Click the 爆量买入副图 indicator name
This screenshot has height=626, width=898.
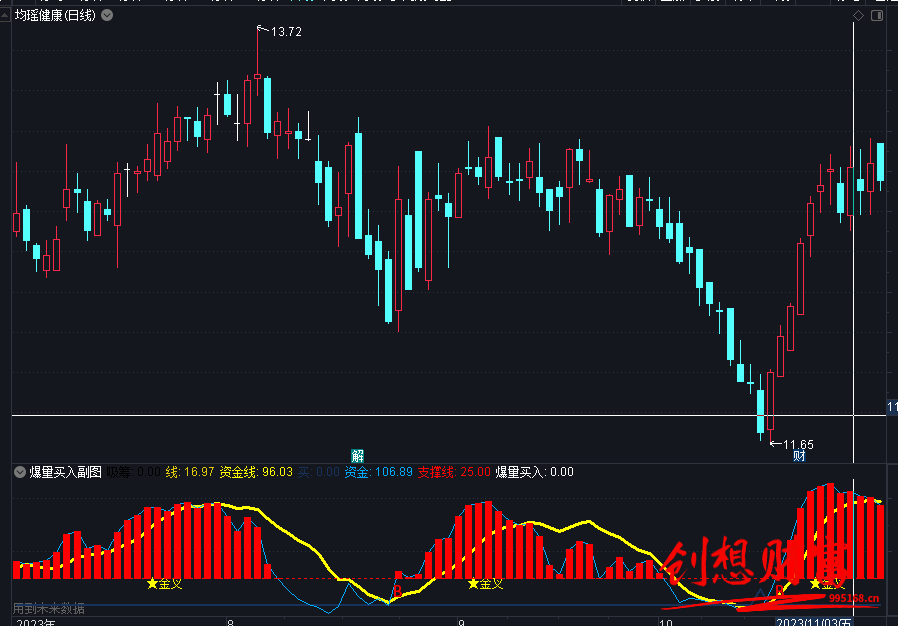(65, 472)
